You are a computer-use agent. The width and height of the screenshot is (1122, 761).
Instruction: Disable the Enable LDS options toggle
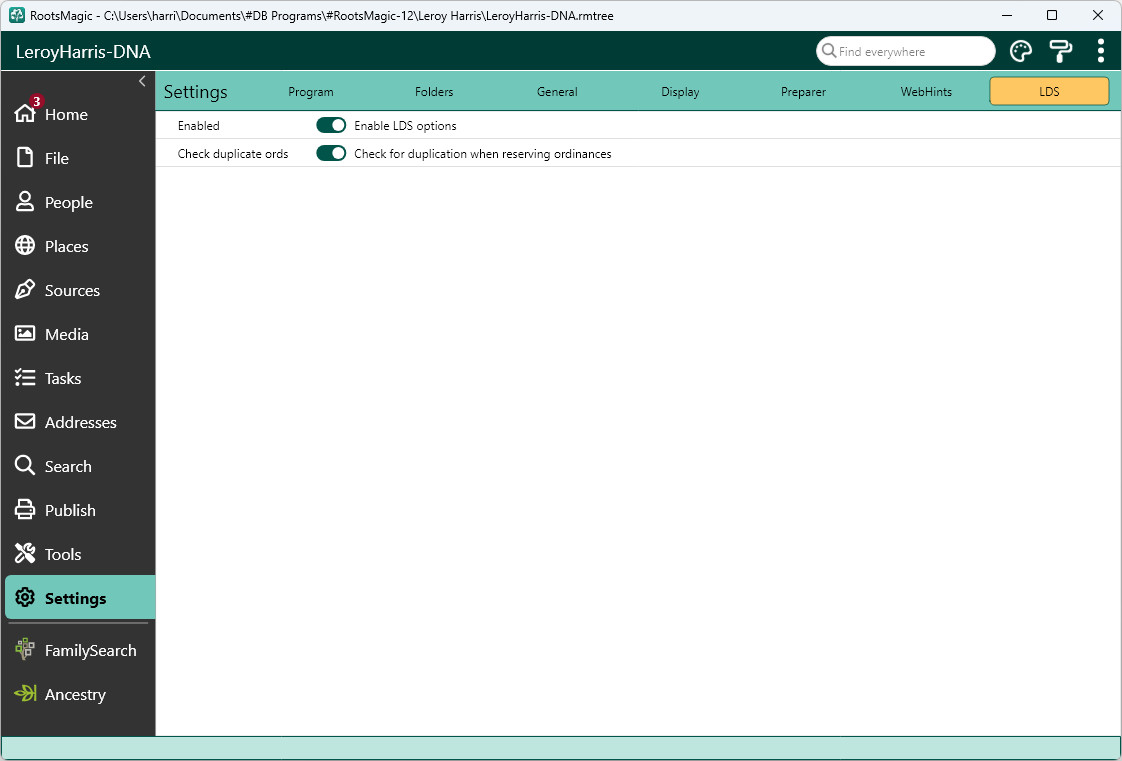tap(331, 125)
